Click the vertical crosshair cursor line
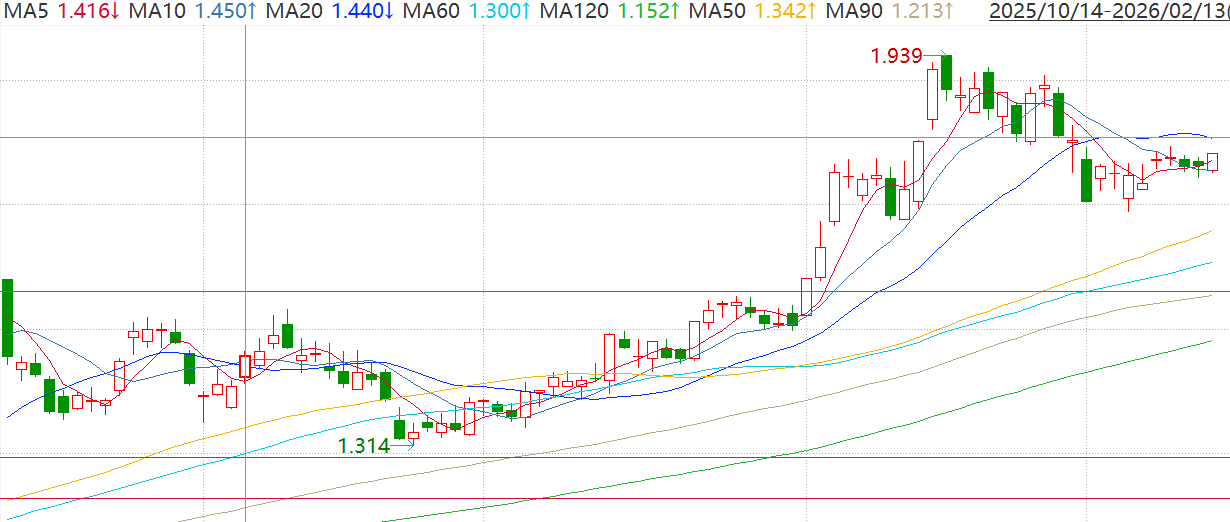The image size is (1230, 522). [245, 200]
